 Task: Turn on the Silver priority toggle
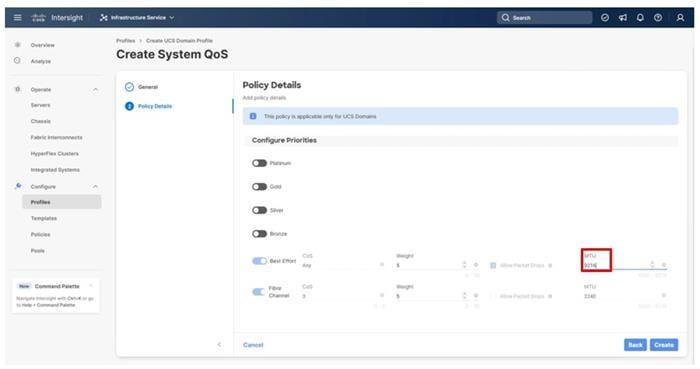(259, 210)
